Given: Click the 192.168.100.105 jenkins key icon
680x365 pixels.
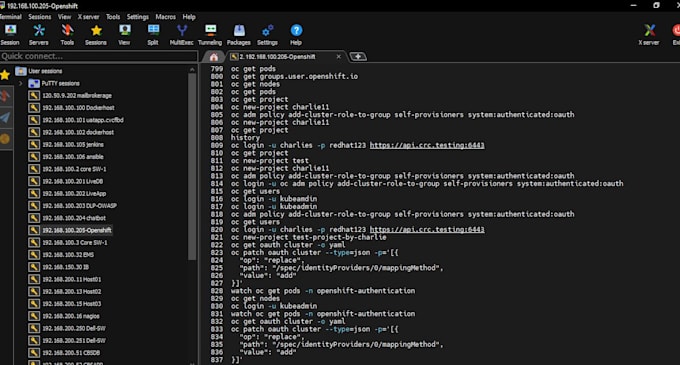Looking at the screenshot, I should [34, 144].
